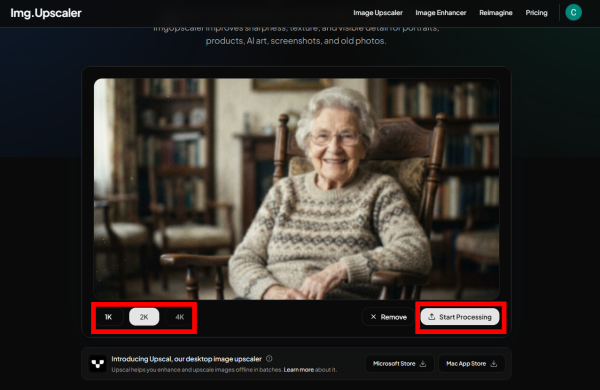Go to the Reimagine page
The image size is (600, 390).
pyautogui.click(x=496, y=13)
